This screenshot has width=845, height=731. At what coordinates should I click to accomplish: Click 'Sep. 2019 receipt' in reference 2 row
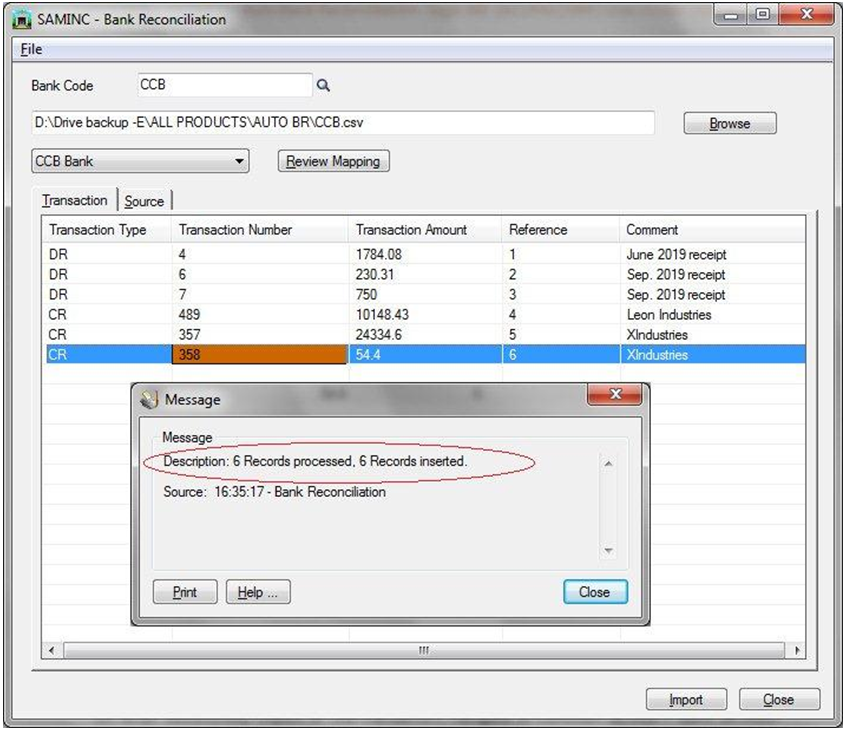[x=676, y=275]
